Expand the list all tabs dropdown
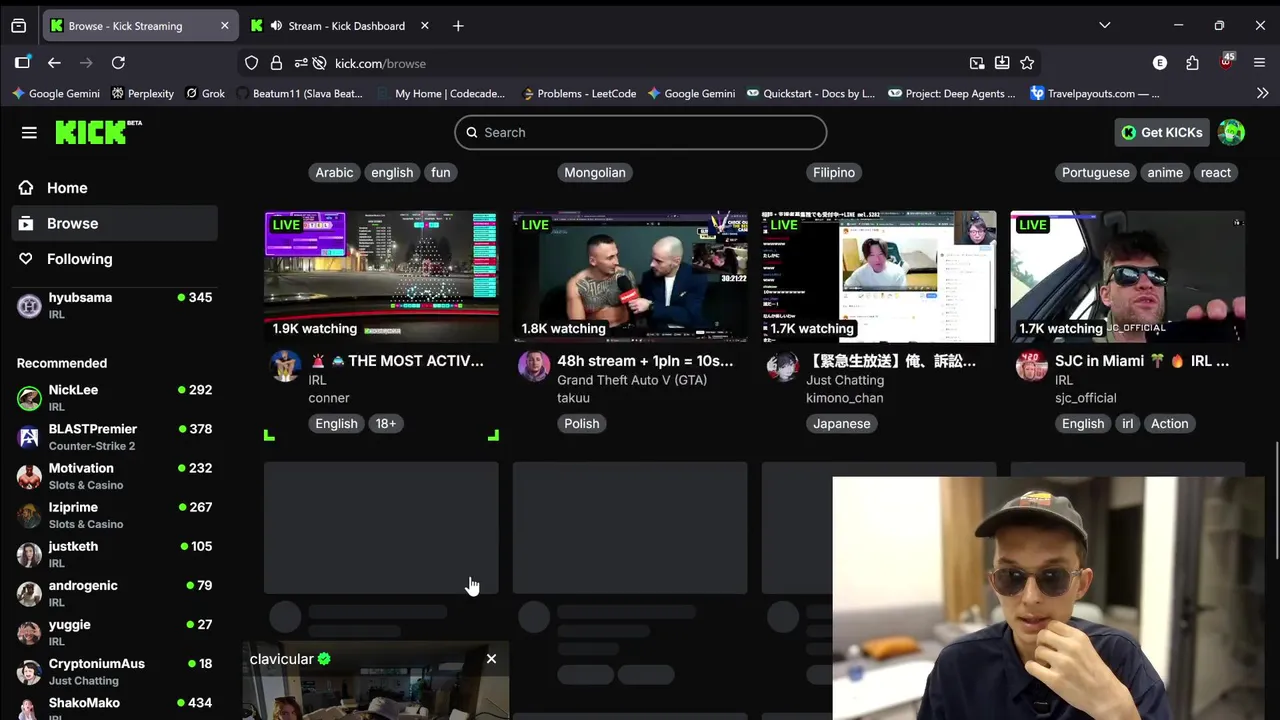The height and width of the screenshot is (720, 1280). coord(1104,25)
